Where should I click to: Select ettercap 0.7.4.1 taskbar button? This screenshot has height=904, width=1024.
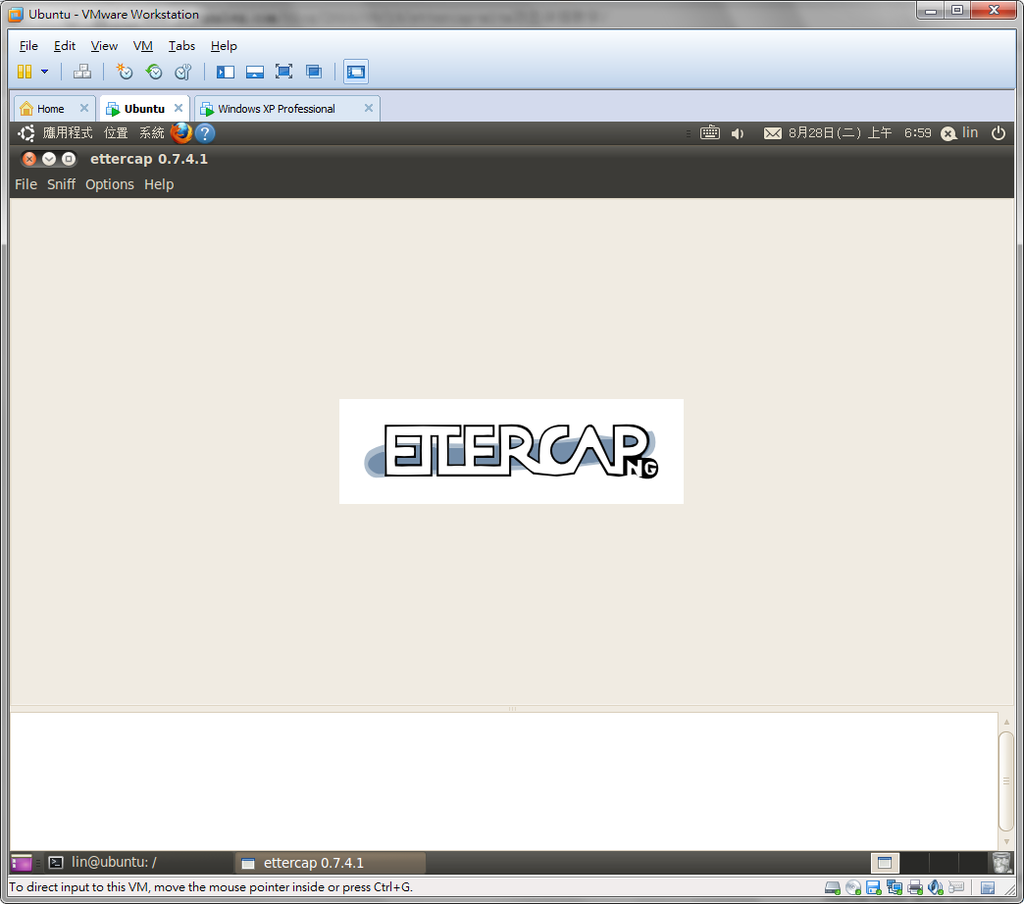coord(330,863)
